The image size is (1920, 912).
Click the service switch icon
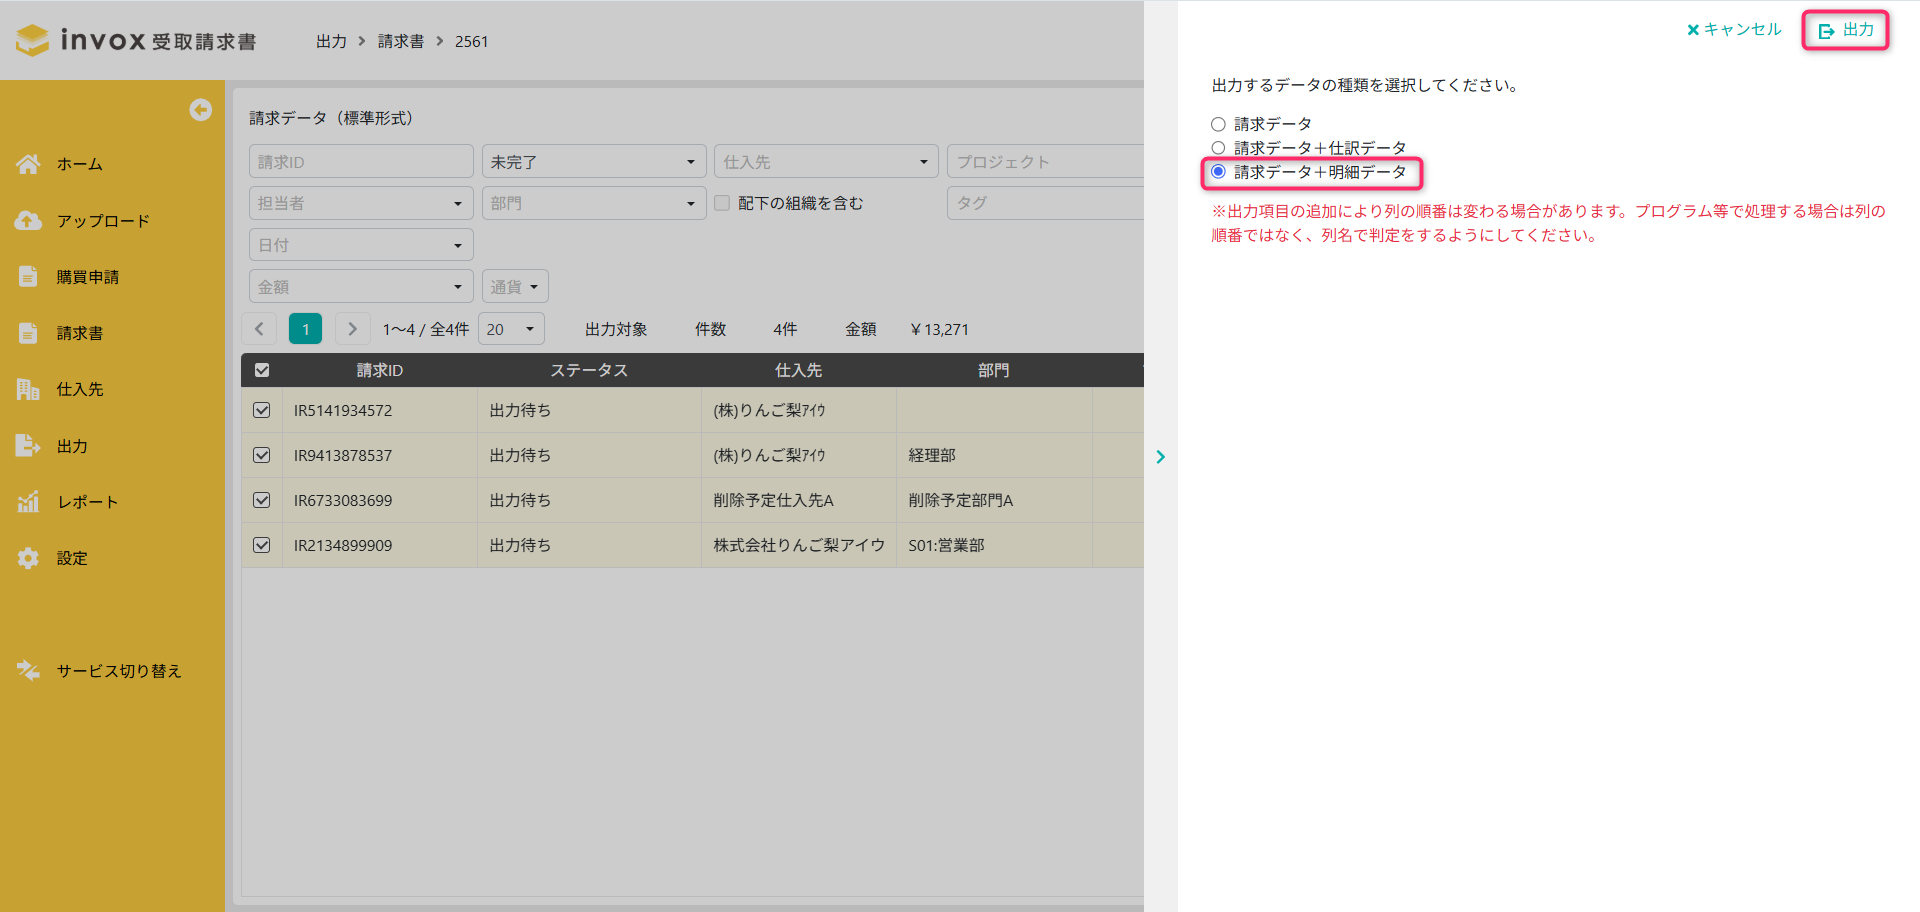[28, 671]
